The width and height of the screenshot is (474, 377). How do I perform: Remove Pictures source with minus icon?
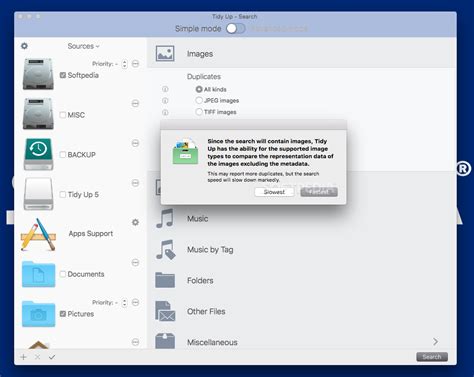click(135, 302)
